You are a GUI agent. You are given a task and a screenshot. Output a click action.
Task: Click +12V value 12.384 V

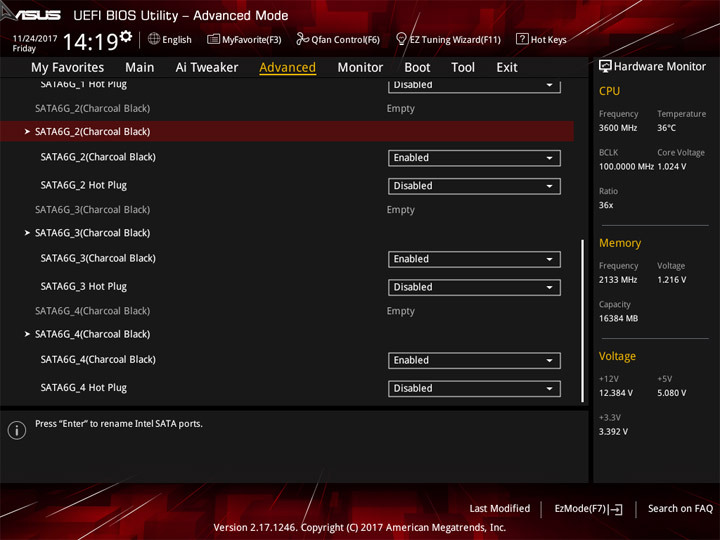616,393
